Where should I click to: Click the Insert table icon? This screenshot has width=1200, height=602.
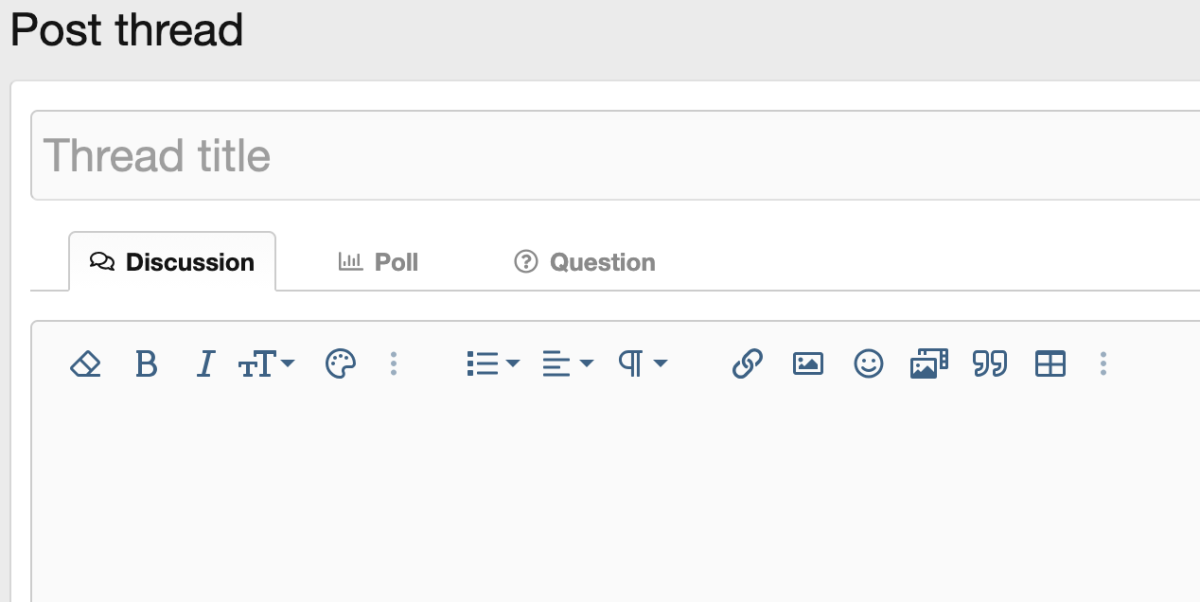[1050, 364]
